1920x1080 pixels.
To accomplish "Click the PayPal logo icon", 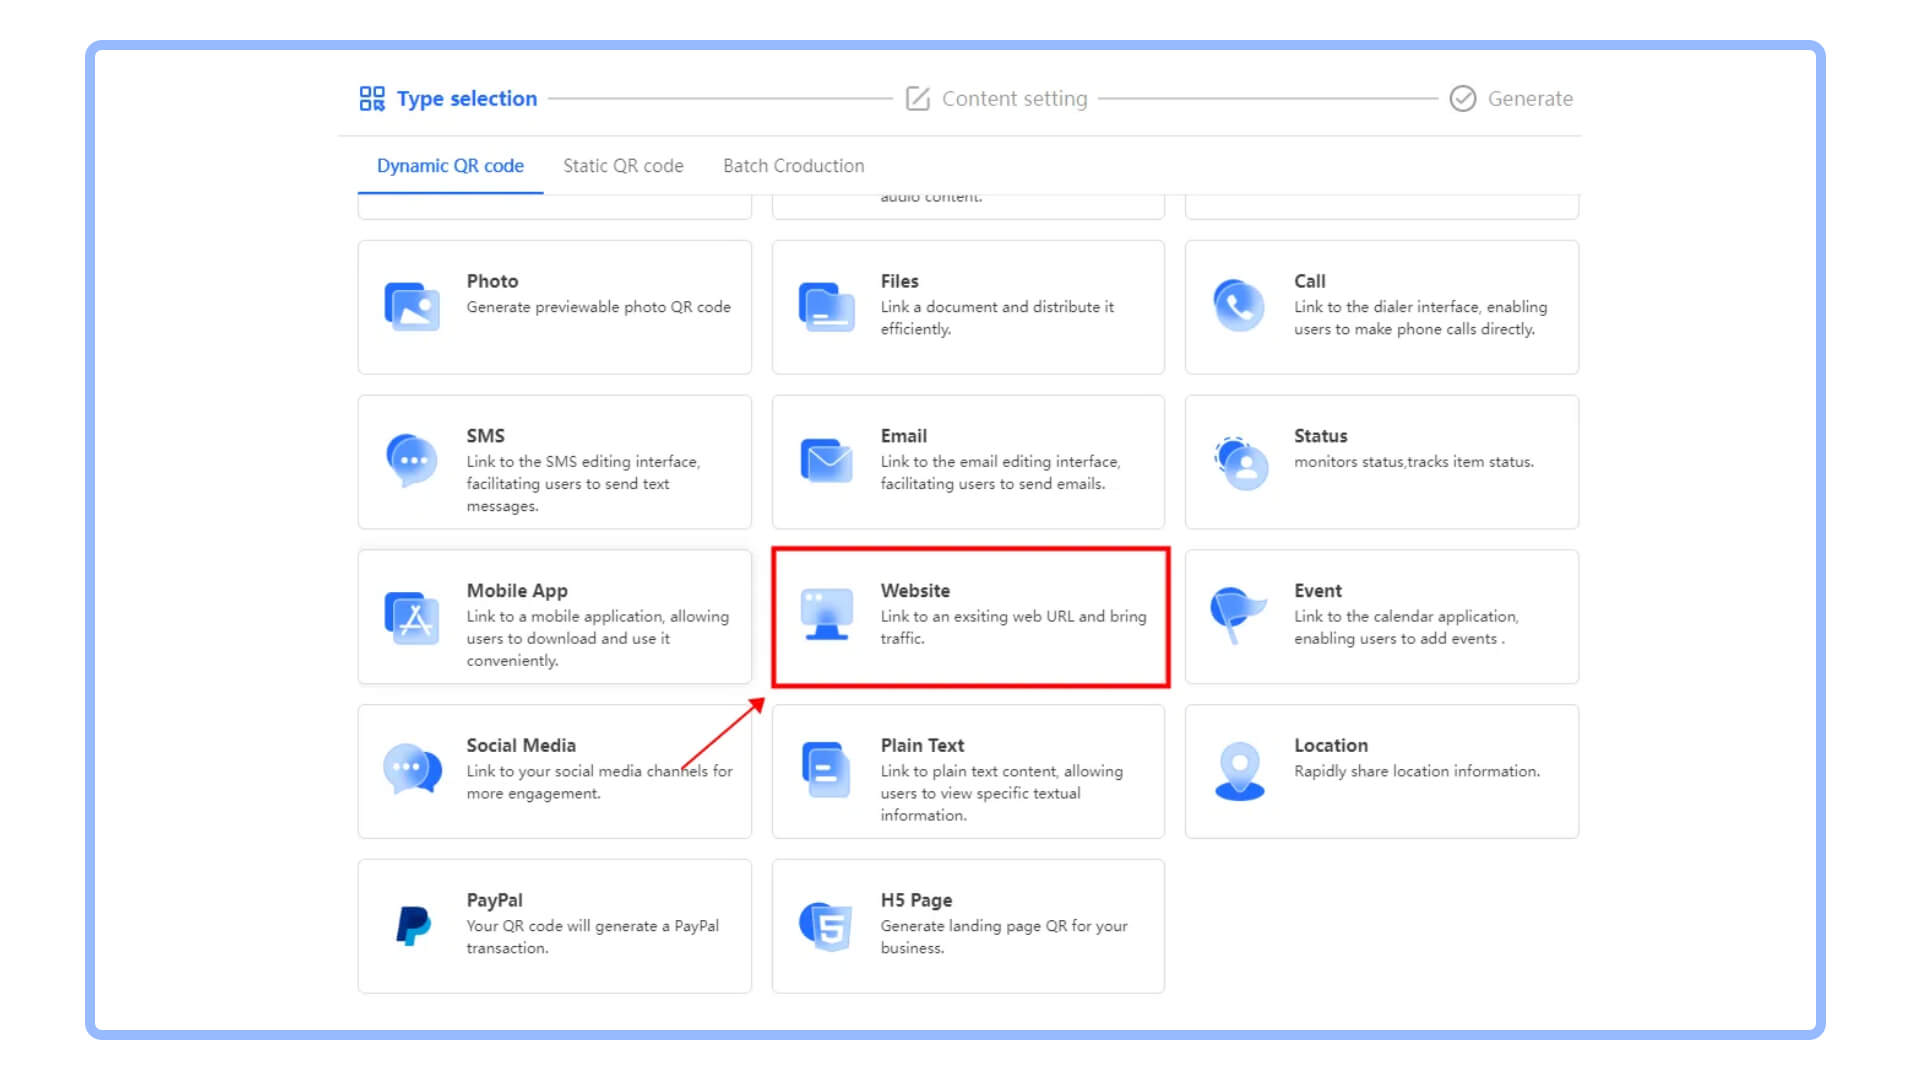I will (x=412, y=926).
